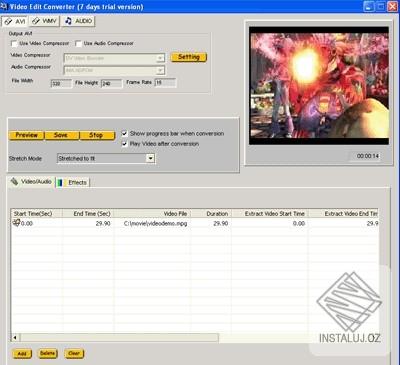This screenshot has width=400, height=365.
Task: Click the File Width input field
Action: 61,83
